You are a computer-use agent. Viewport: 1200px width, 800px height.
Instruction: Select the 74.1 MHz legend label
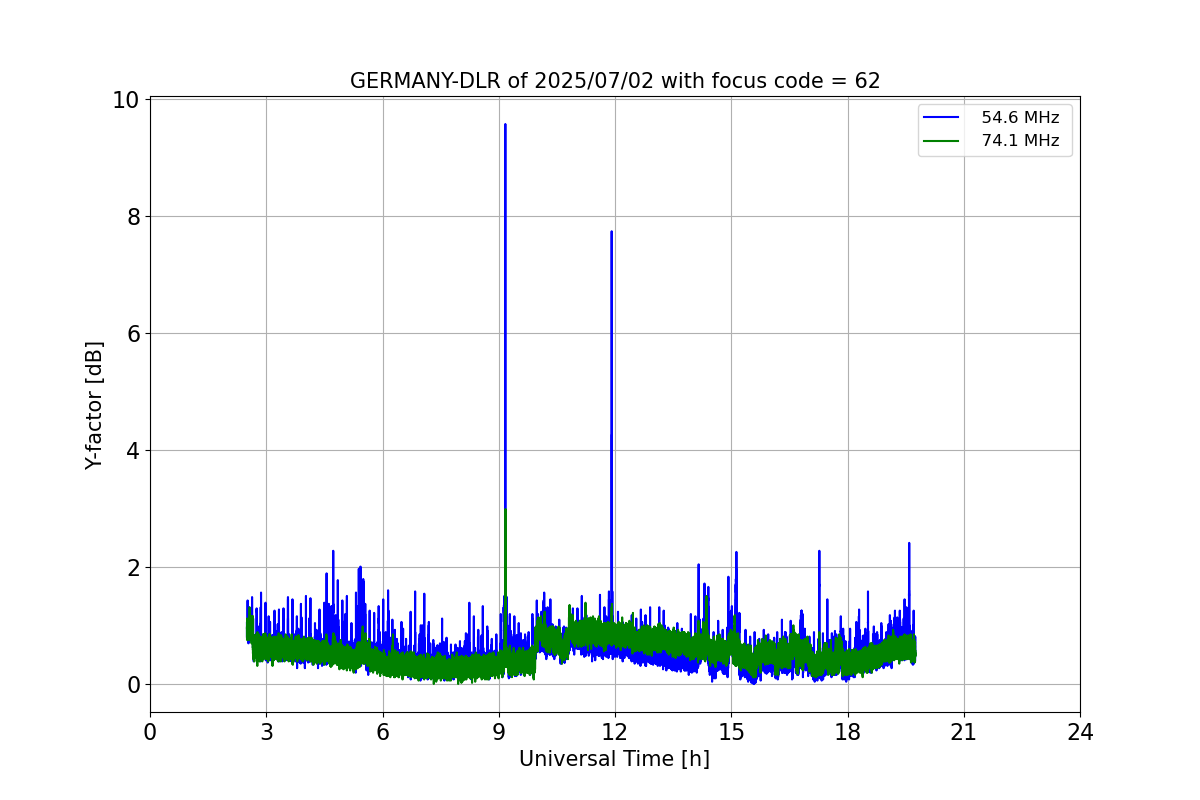tap(1020, 141)
